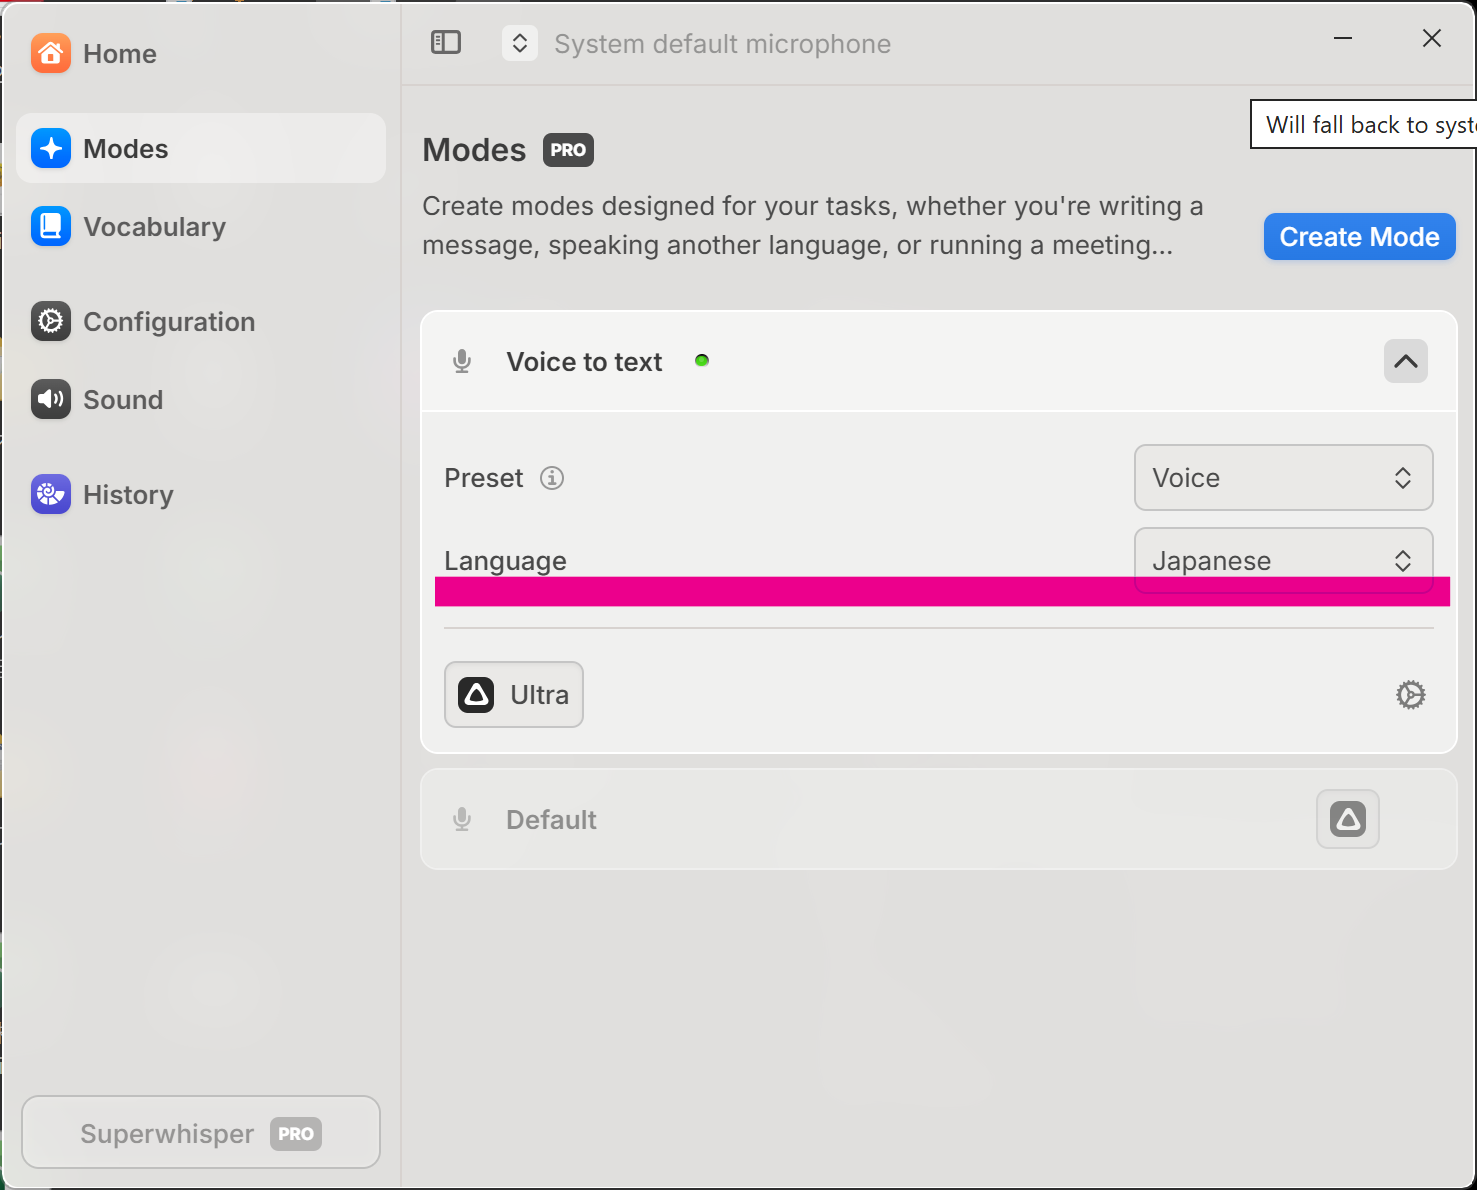Open the Language dropdown showing Japanese
Image resolution: width=1477 pixels, height=1190 pixels.
tap(1282, 556)
